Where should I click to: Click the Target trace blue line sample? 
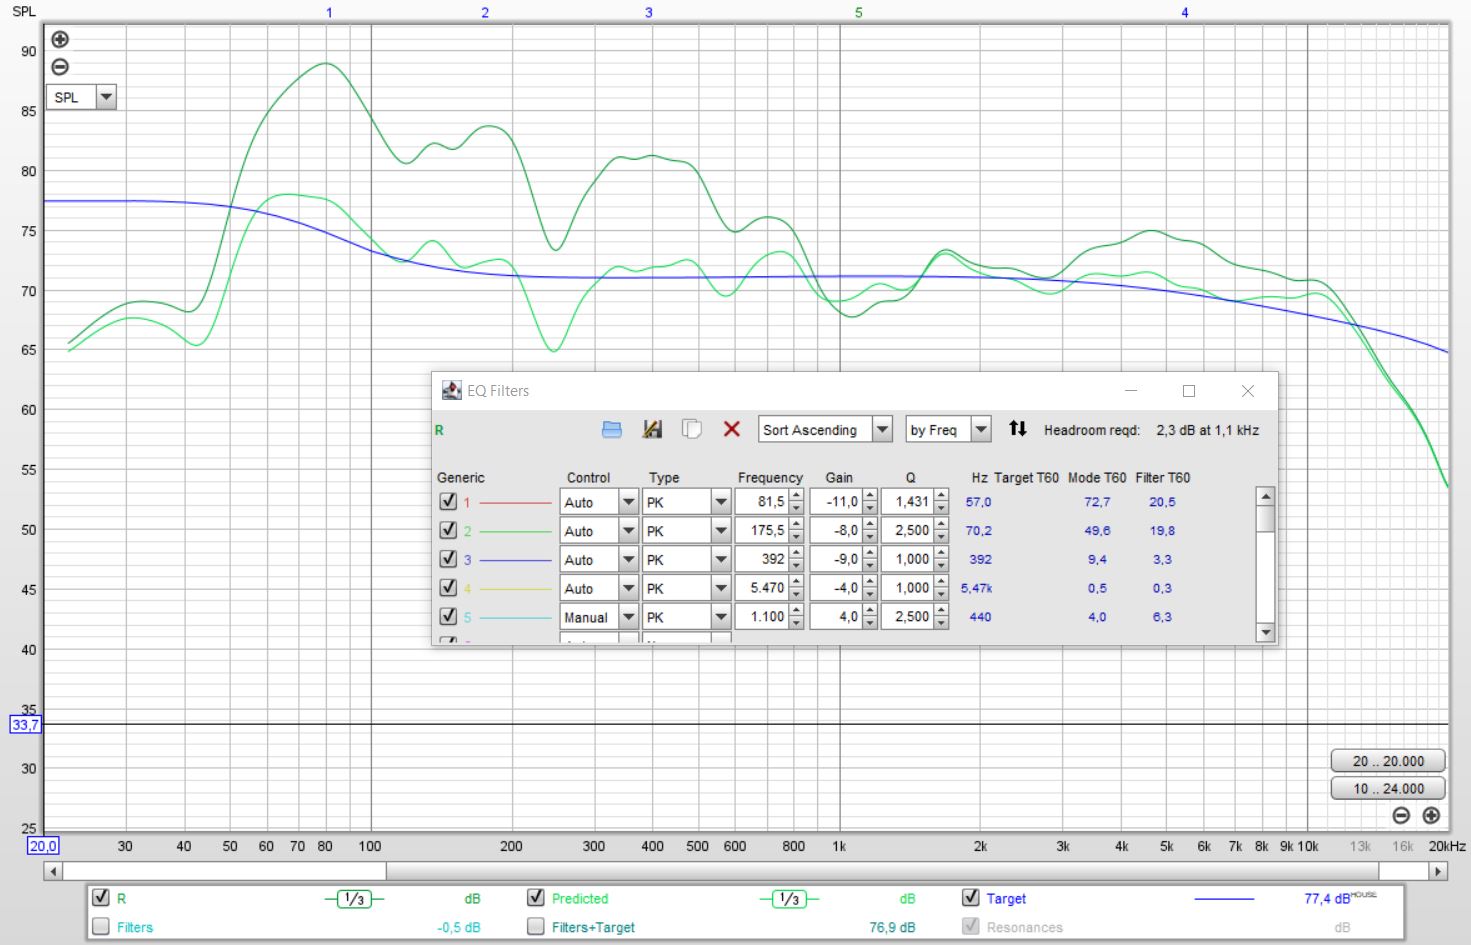1223,899
